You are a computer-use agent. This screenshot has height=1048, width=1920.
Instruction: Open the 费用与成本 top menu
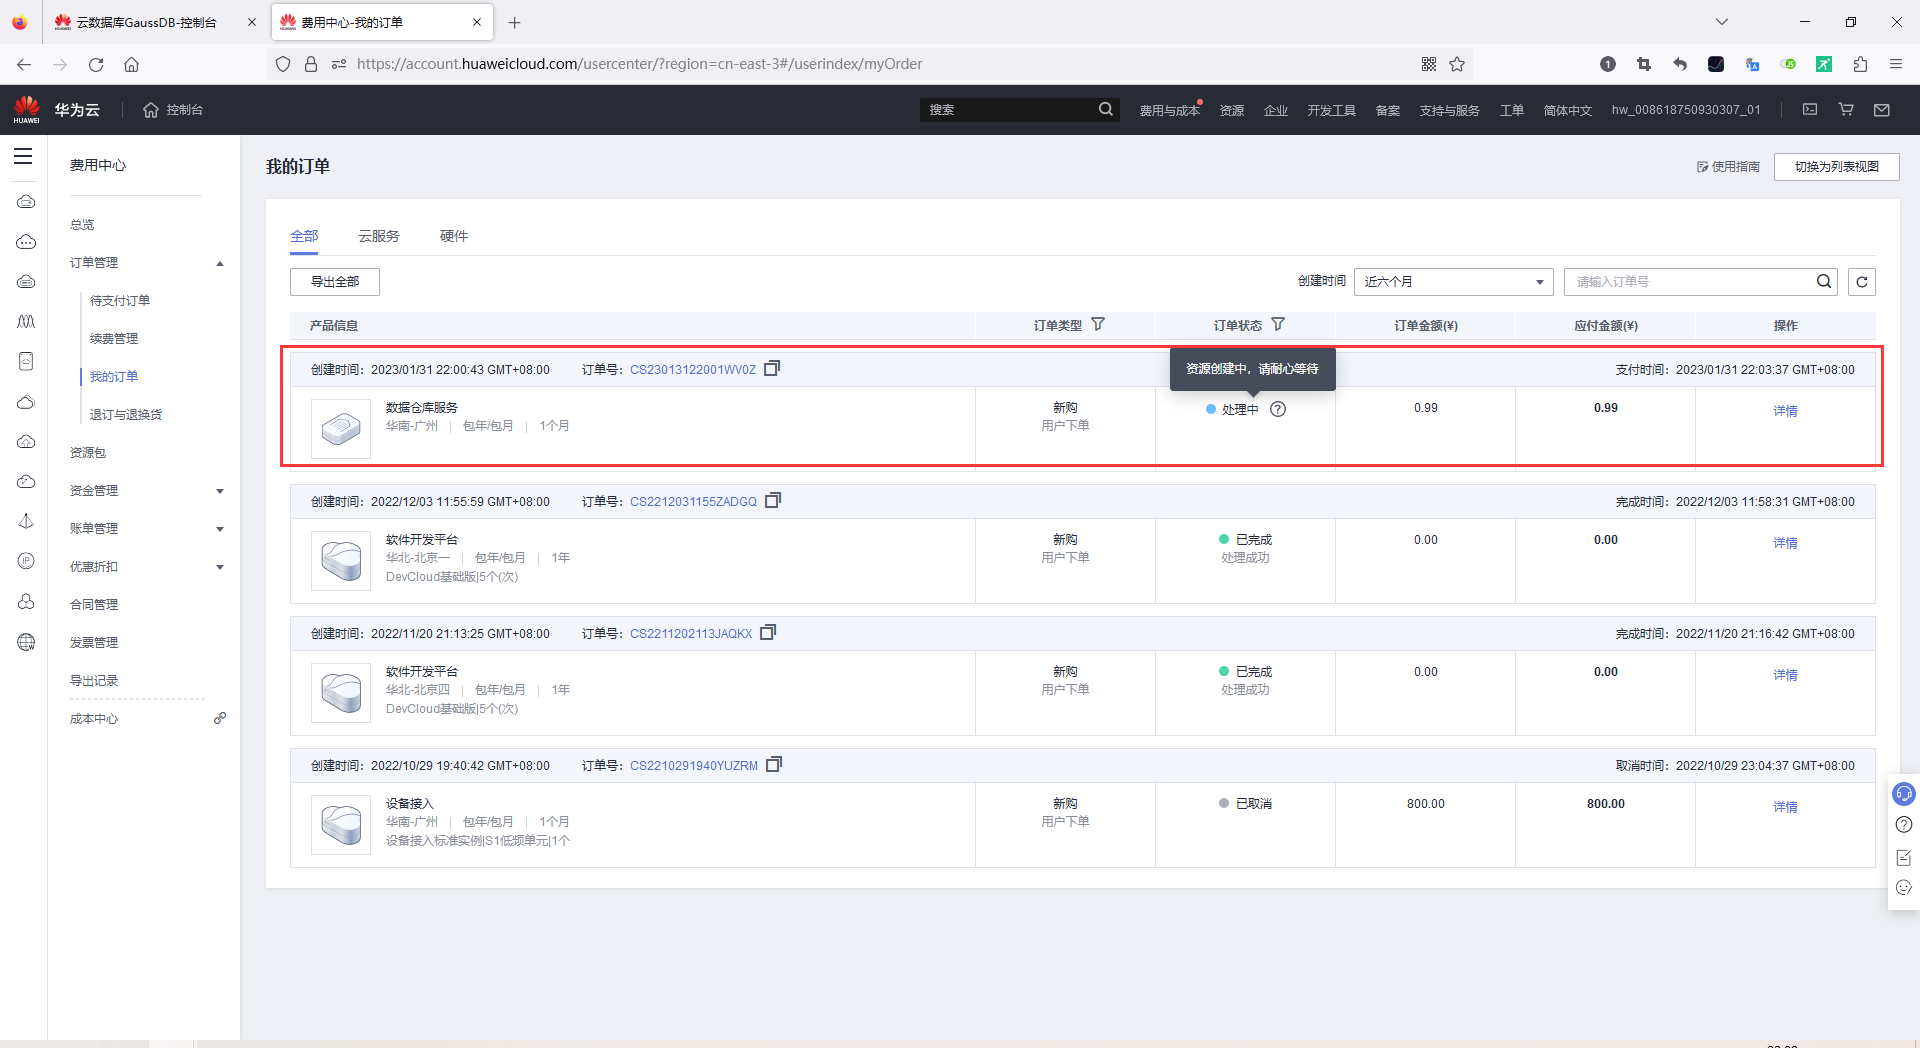click(x=1169, y=110)
